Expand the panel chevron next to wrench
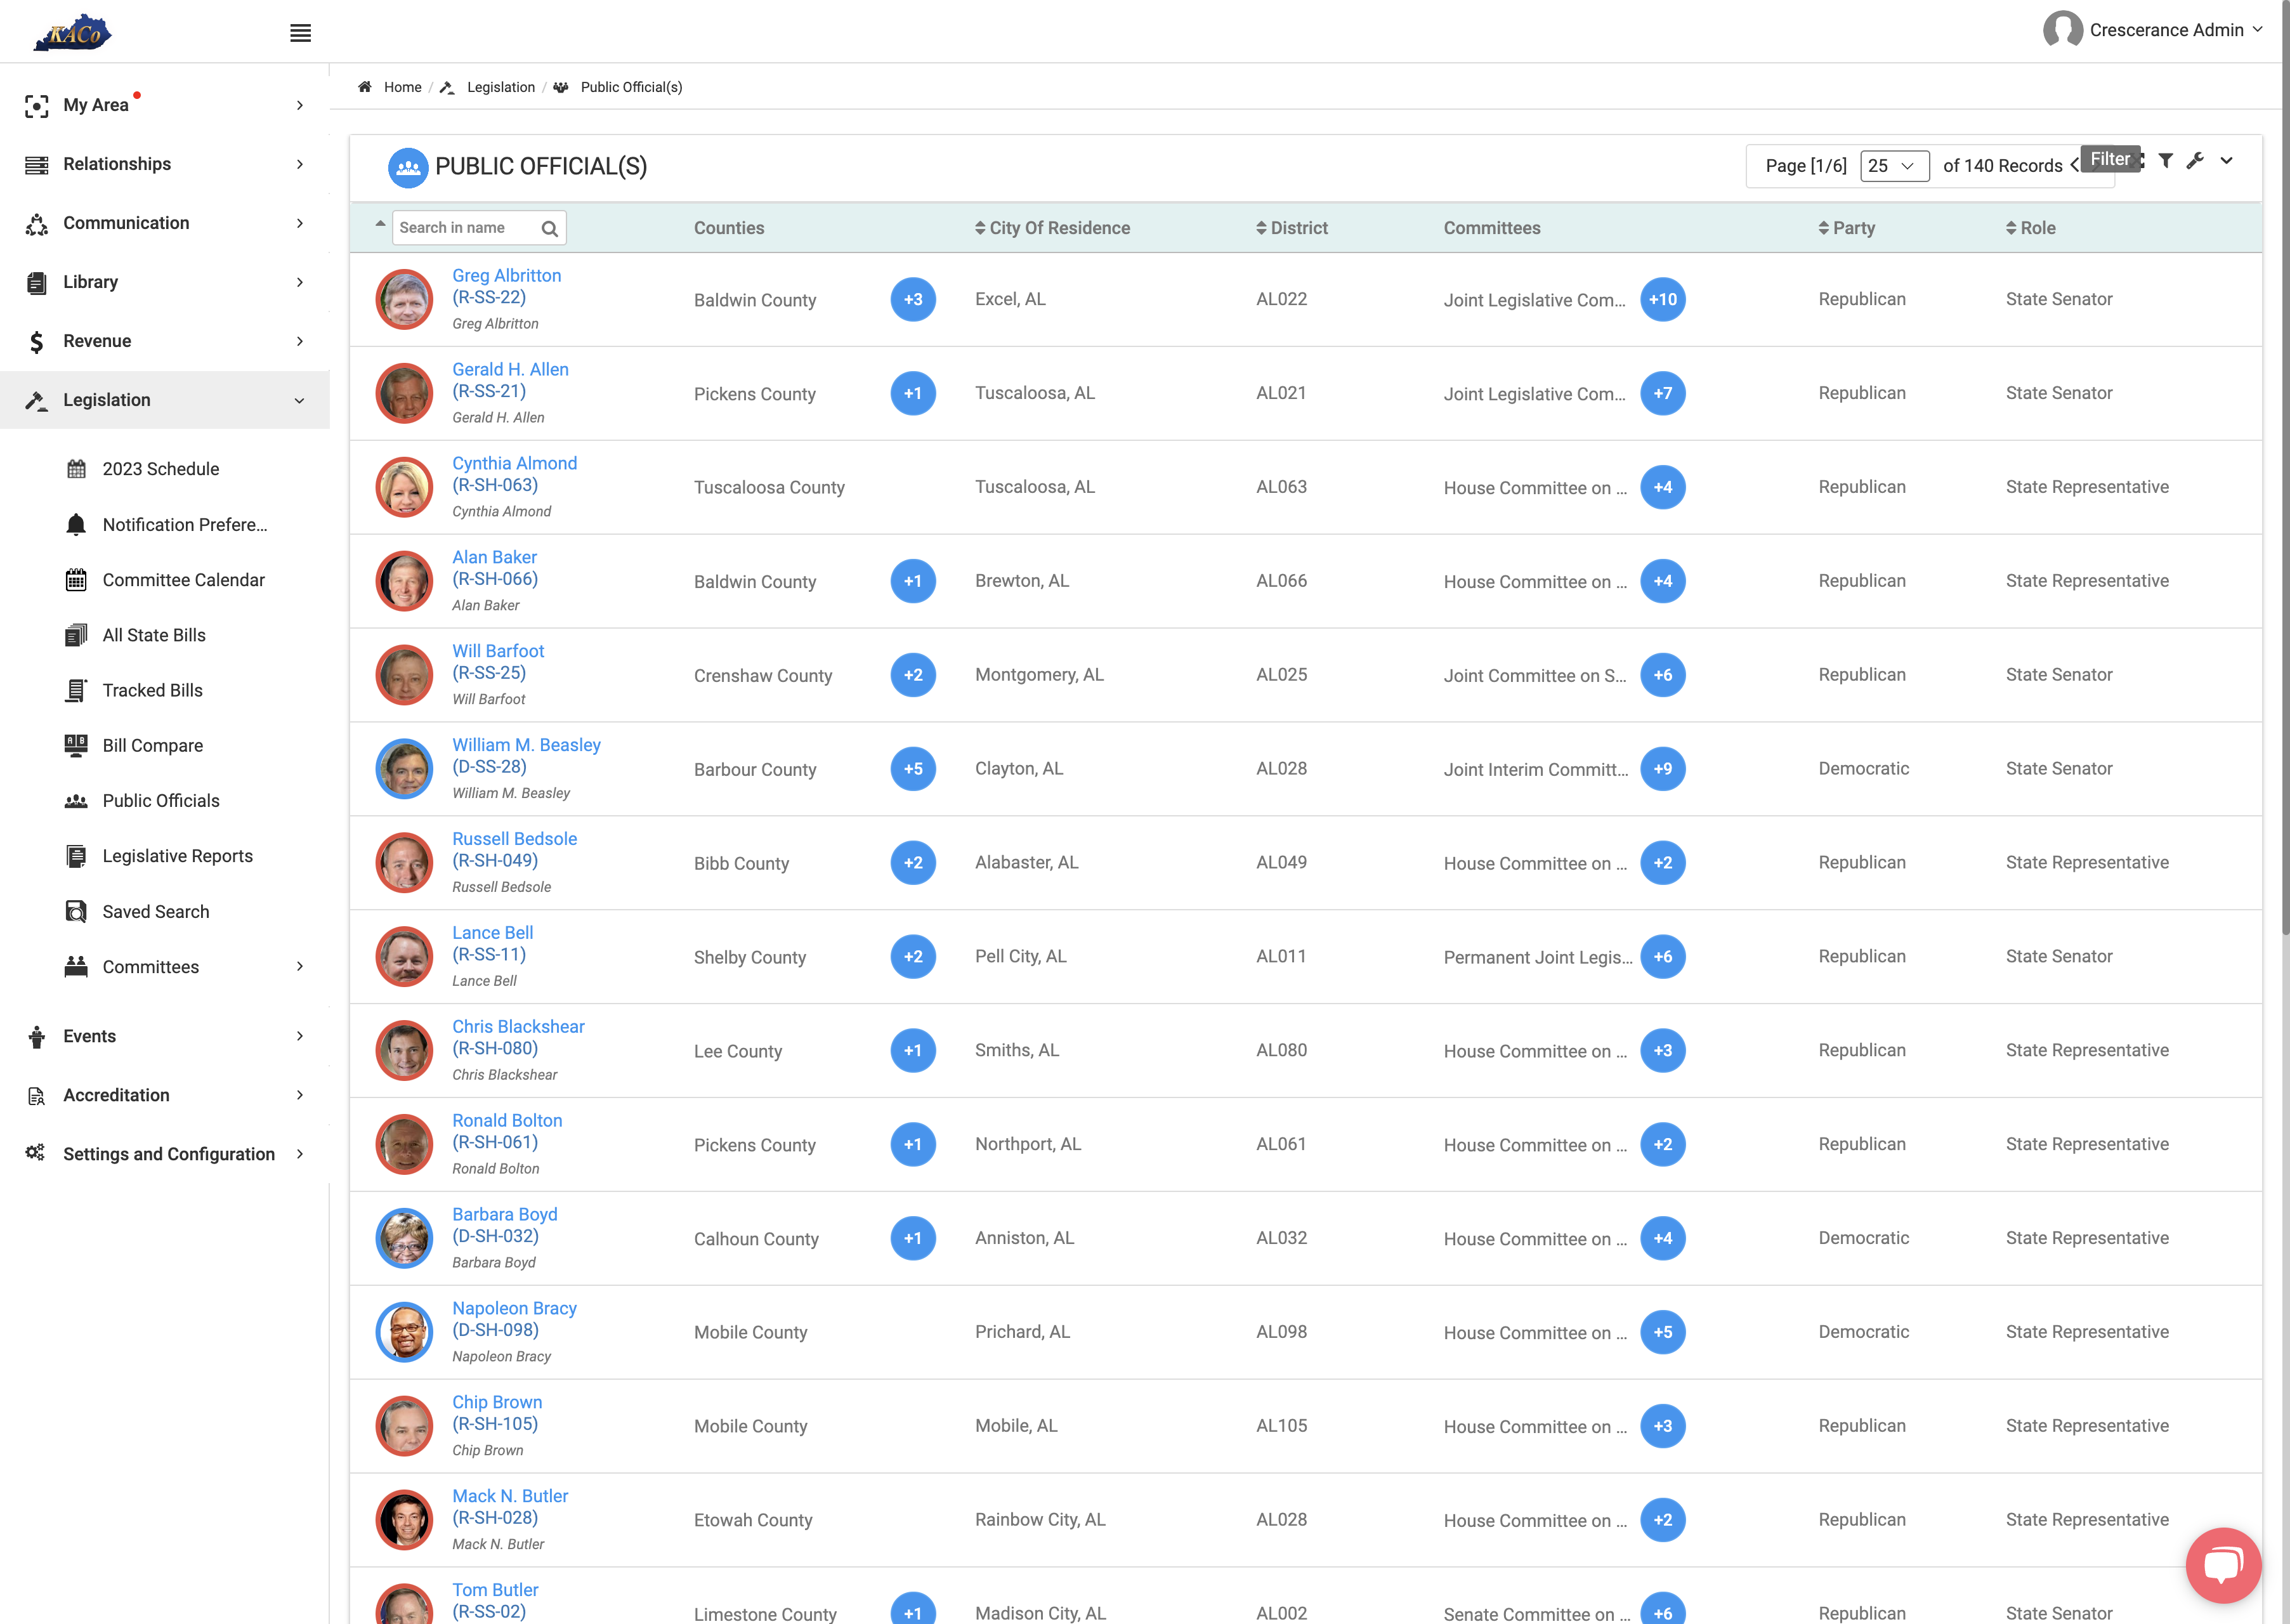2290x1624 pixels. coord(2227,160)
